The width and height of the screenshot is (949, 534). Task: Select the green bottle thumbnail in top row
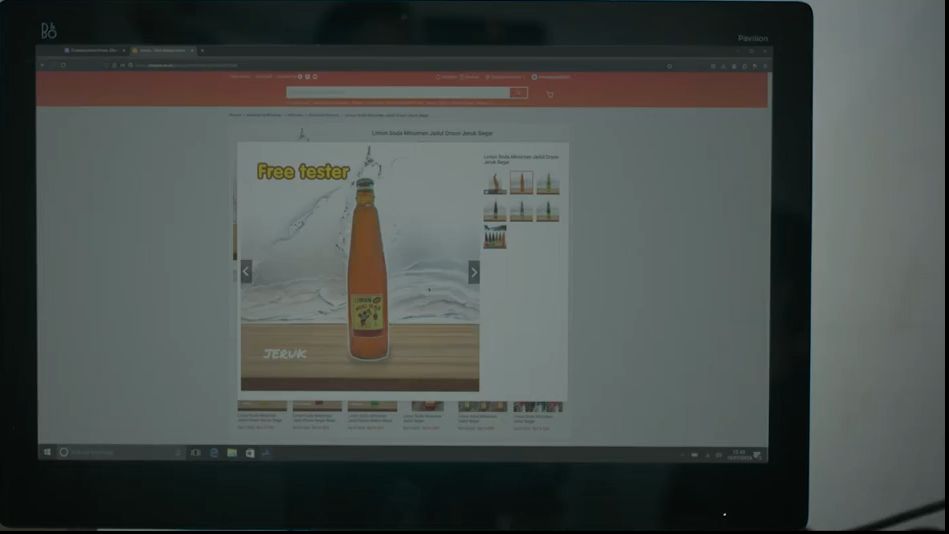click(x=547, y=183)
